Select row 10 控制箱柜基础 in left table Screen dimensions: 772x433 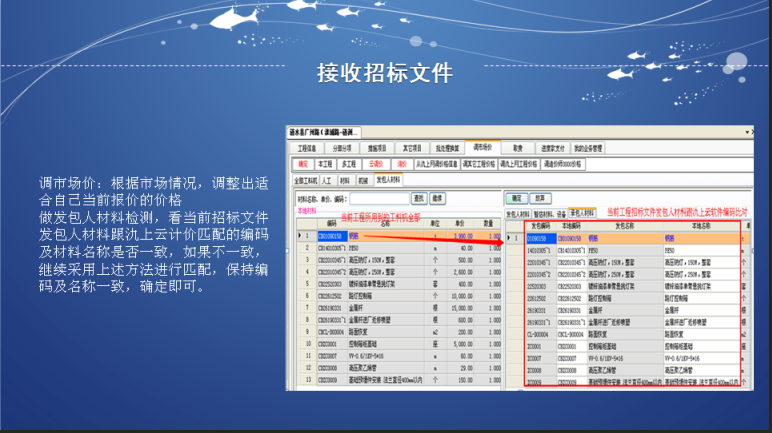tap(399, 344)
